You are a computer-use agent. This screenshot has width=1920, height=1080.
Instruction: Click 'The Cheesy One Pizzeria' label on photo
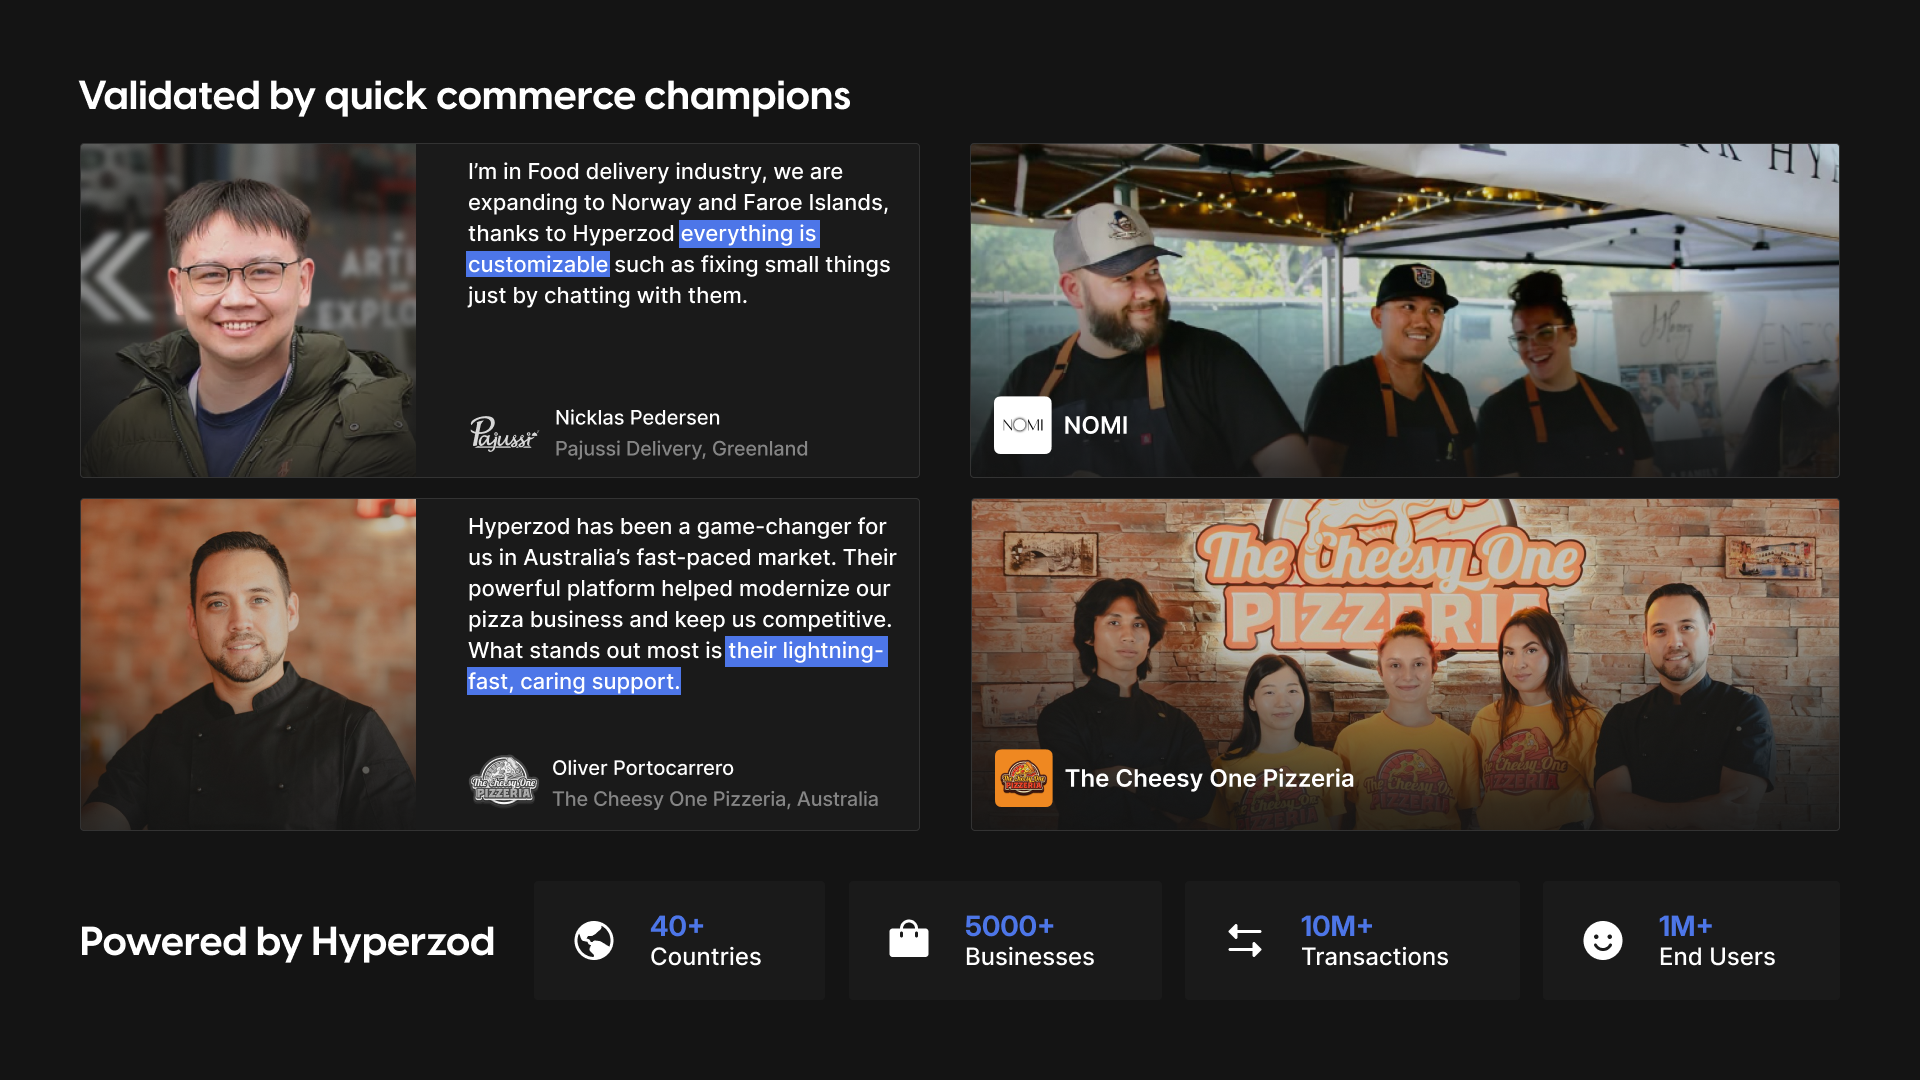[x=1209, y=778]
